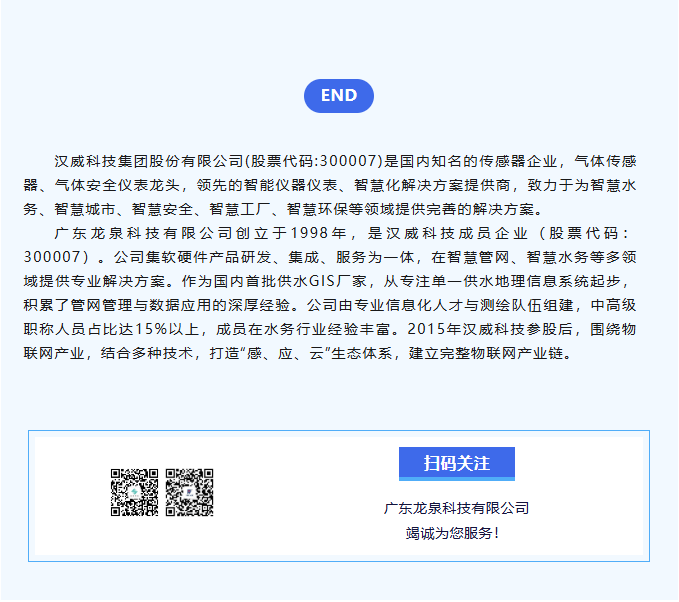Image resolution: width=679 pixels, height=602 pixels.
Task: Click 气体安全仪表龙头 in the first paragraph
Action: (x=117, y=185)
